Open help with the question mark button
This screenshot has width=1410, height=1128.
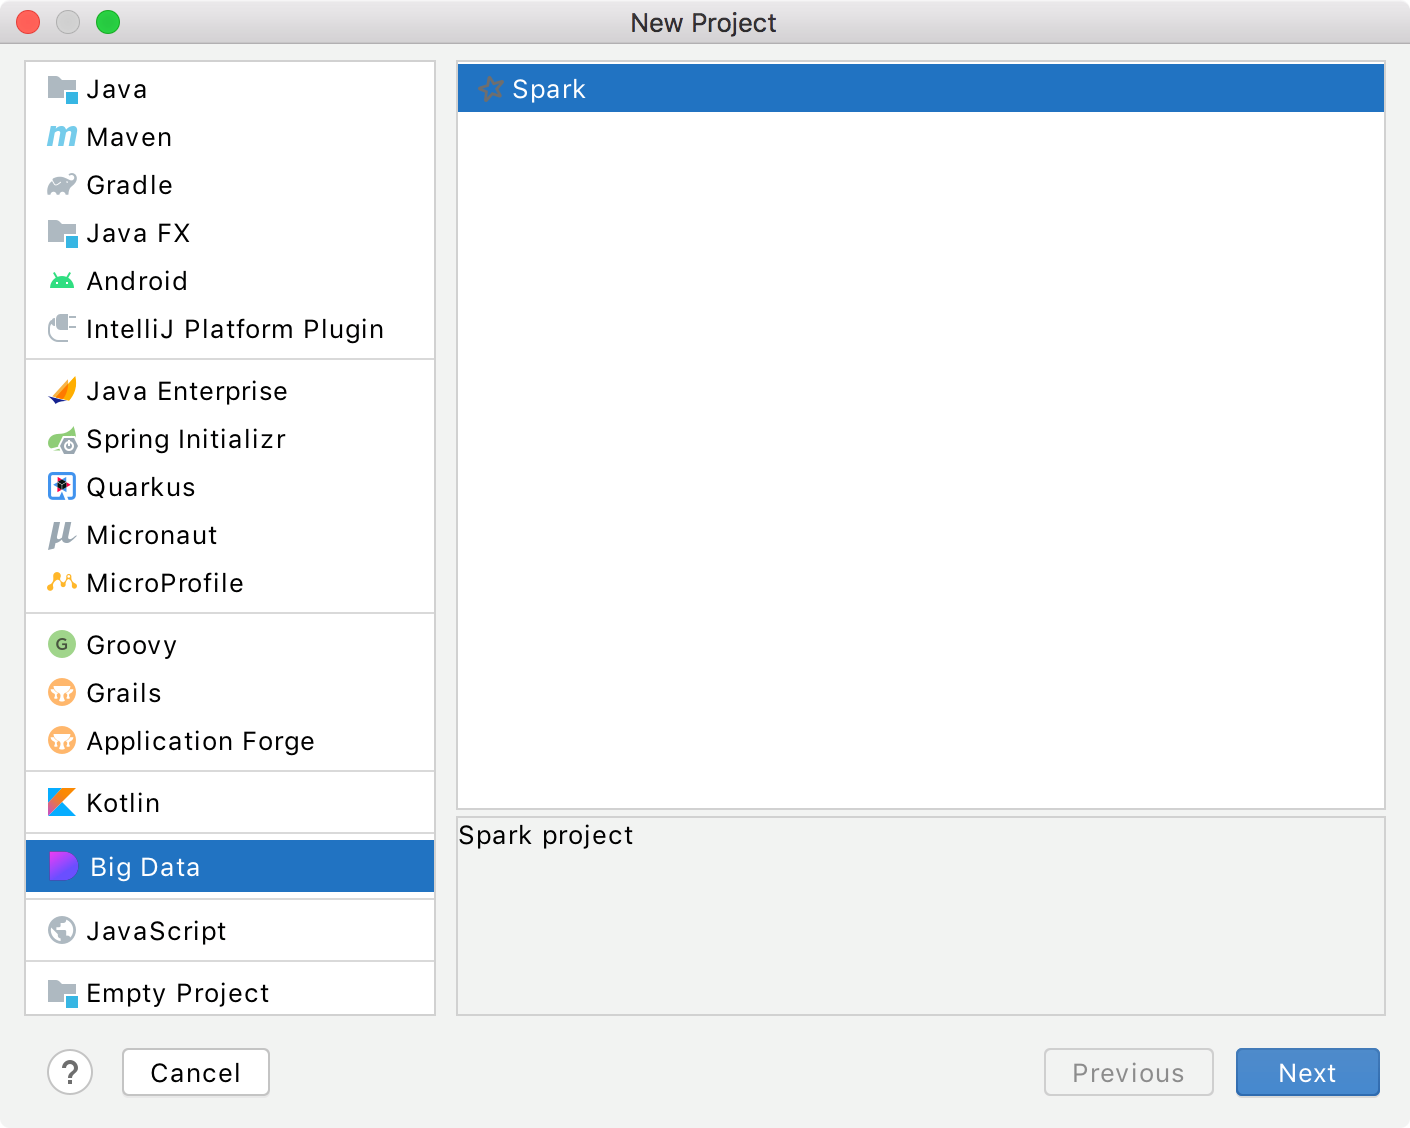70,1072
